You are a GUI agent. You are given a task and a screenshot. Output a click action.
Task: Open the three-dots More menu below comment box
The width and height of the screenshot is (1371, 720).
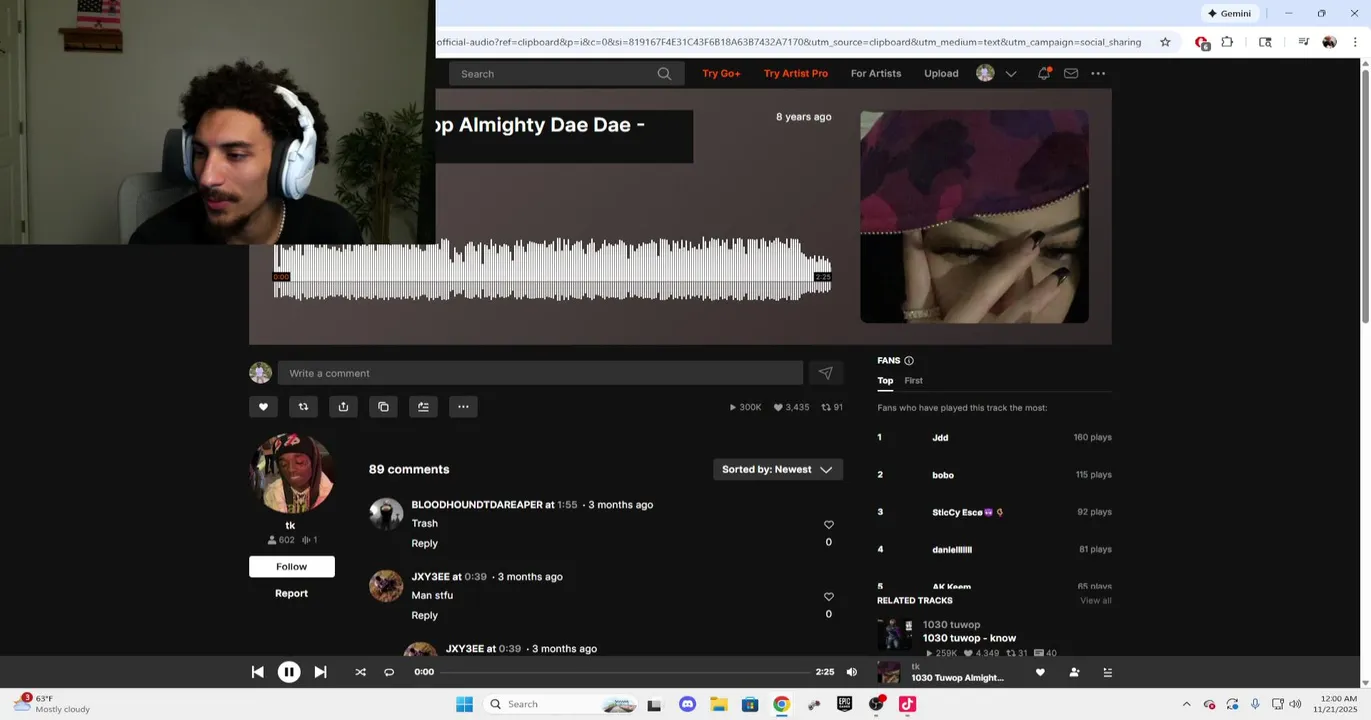(463, 407)
